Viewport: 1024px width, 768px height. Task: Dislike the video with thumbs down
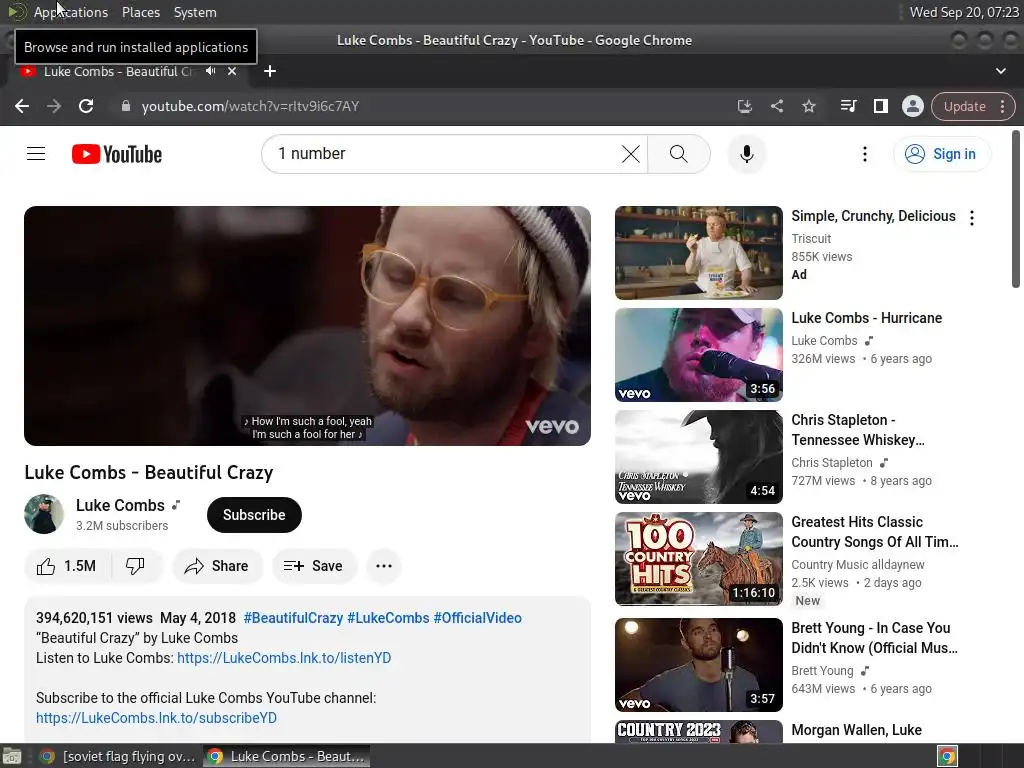135,566
